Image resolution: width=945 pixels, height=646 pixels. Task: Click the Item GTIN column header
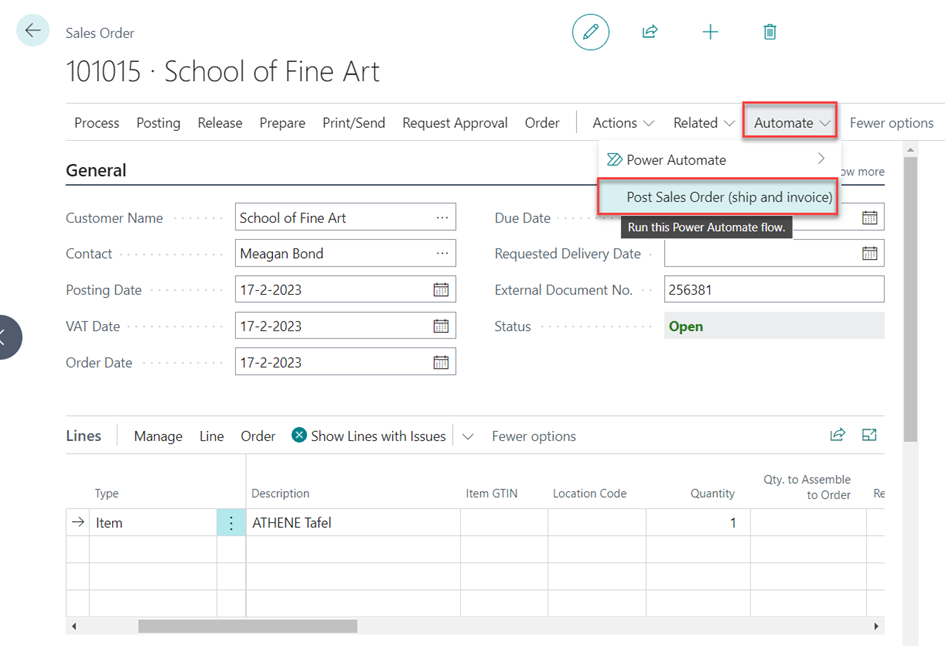click(x=491, y=494)
